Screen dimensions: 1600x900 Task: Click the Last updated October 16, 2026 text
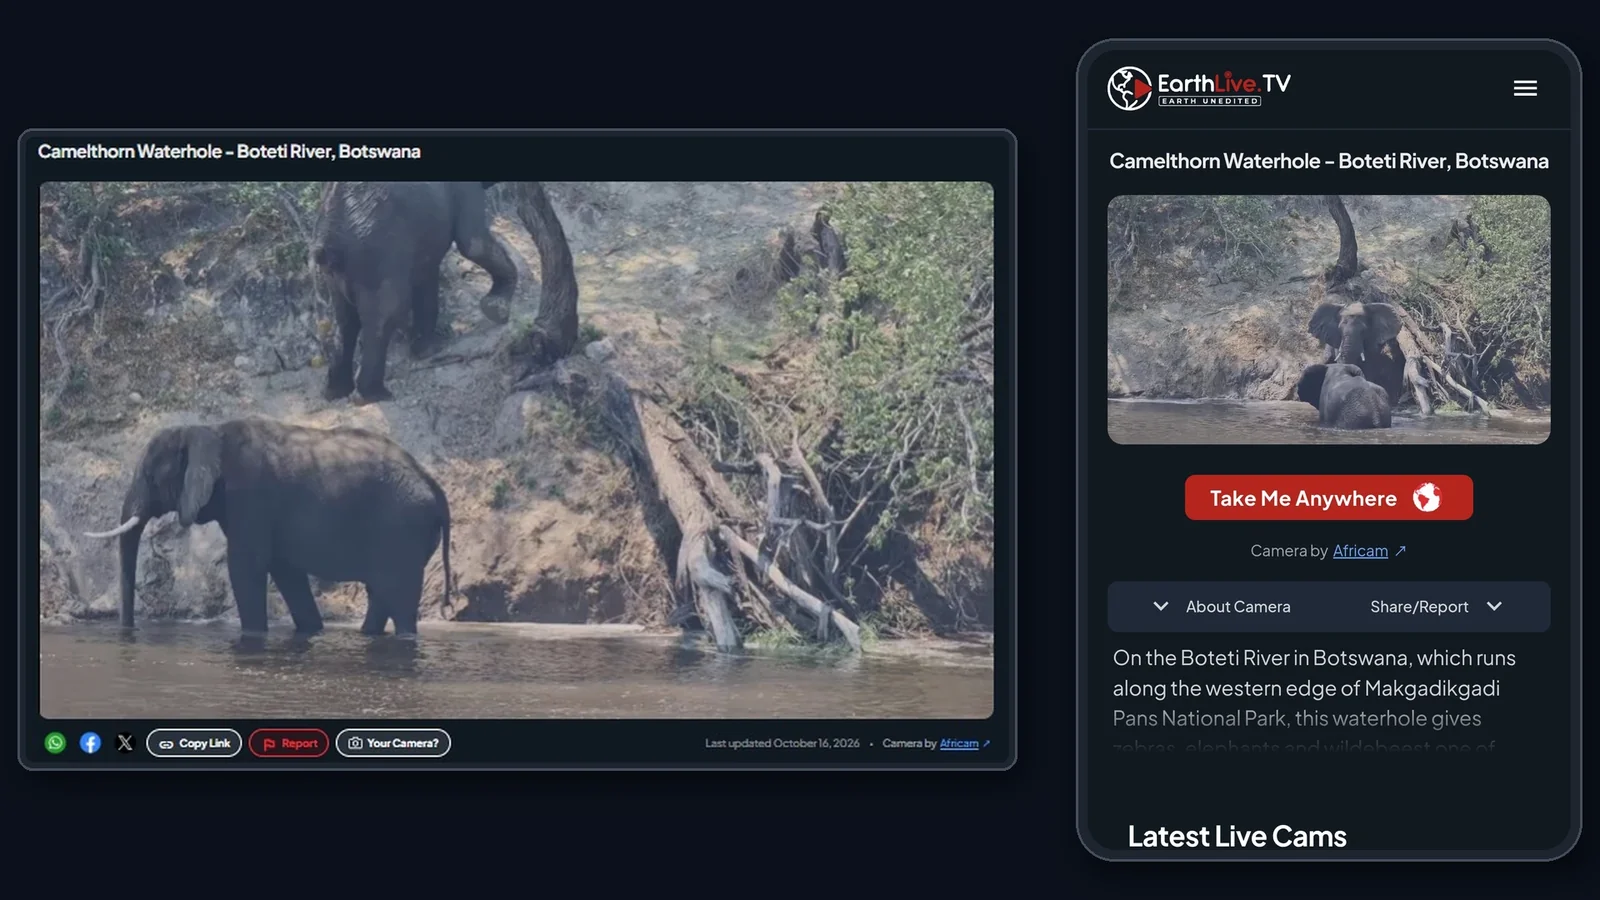(782, 743)
